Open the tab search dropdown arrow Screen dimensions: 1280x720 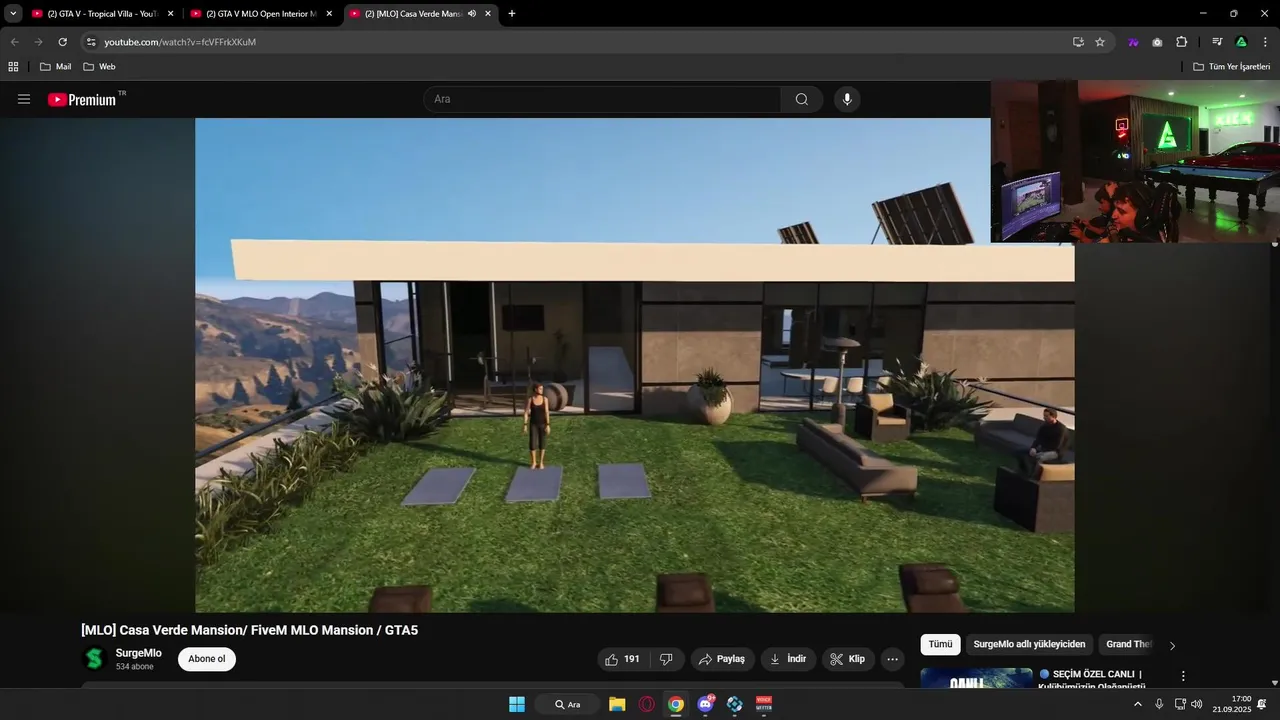pos(13,14)
